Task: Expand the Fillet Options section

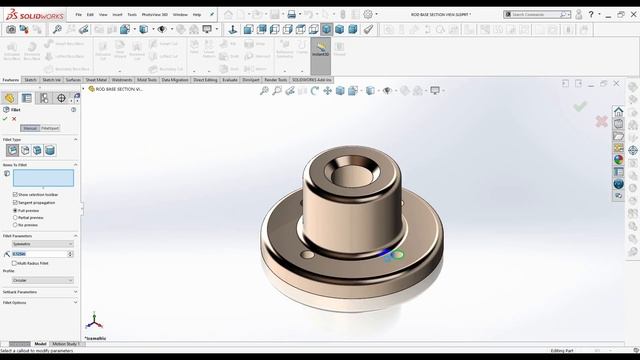Action: click(76, 302)
